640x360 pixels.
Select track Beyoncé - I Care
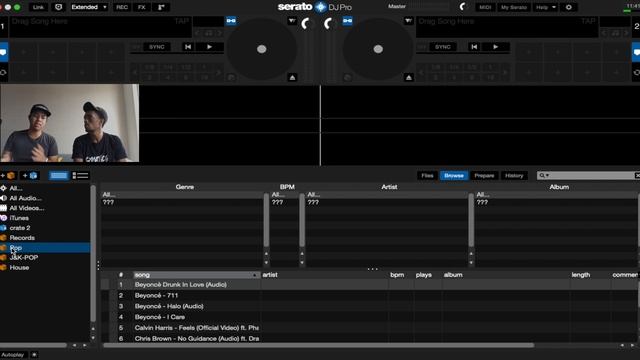pyautogui.click(x=160, y=317)
